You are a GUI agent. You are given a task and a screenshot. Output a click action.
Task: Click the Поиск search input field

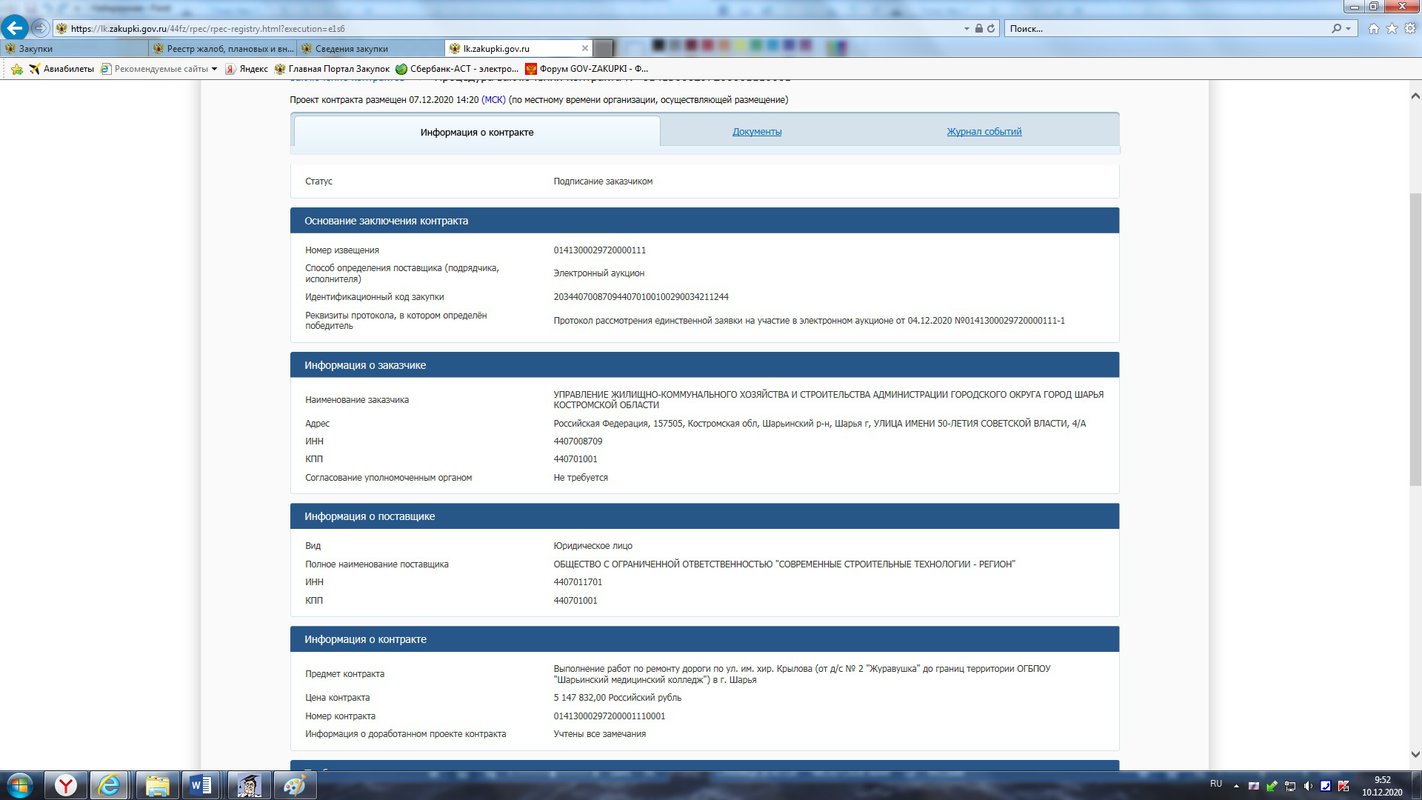pyautogui.click(x=1166, y=29)
